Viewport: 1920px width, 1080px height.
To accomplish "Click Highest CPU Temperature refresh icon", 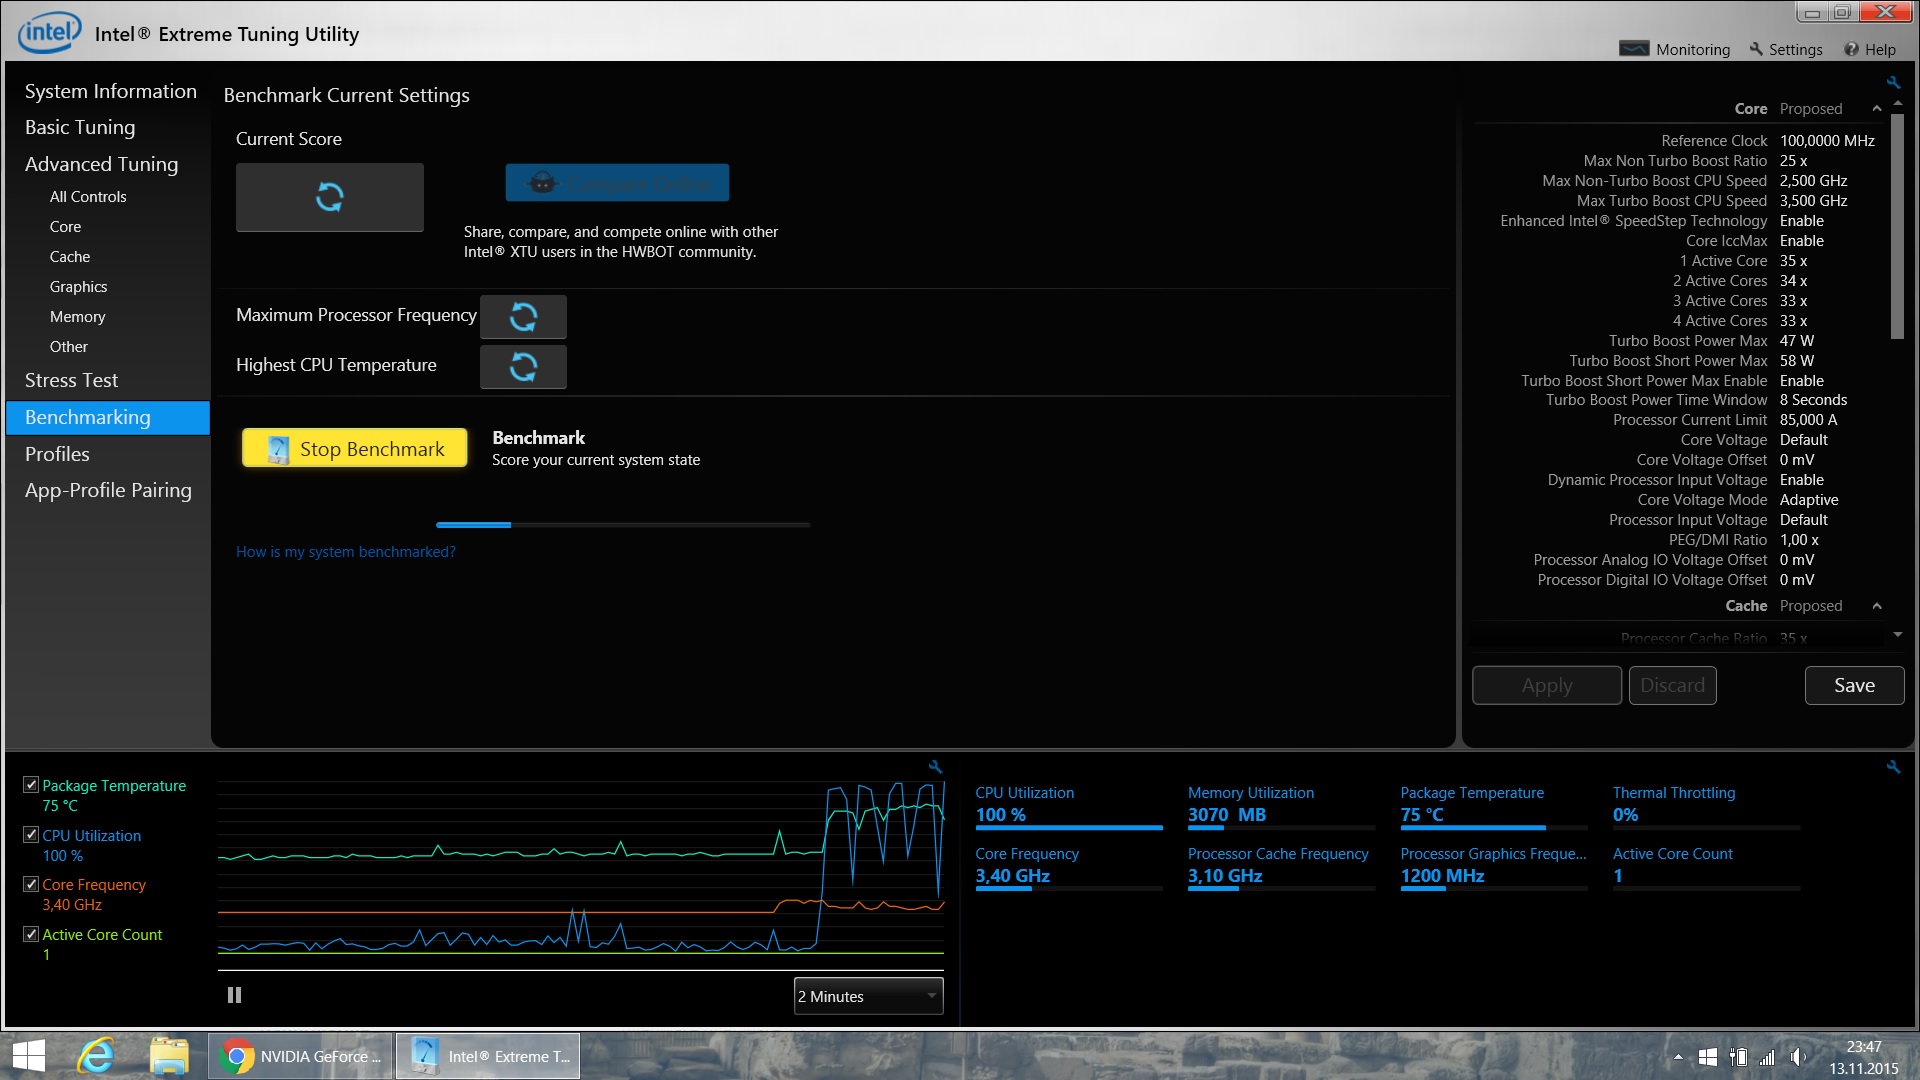I will (523, 367).
